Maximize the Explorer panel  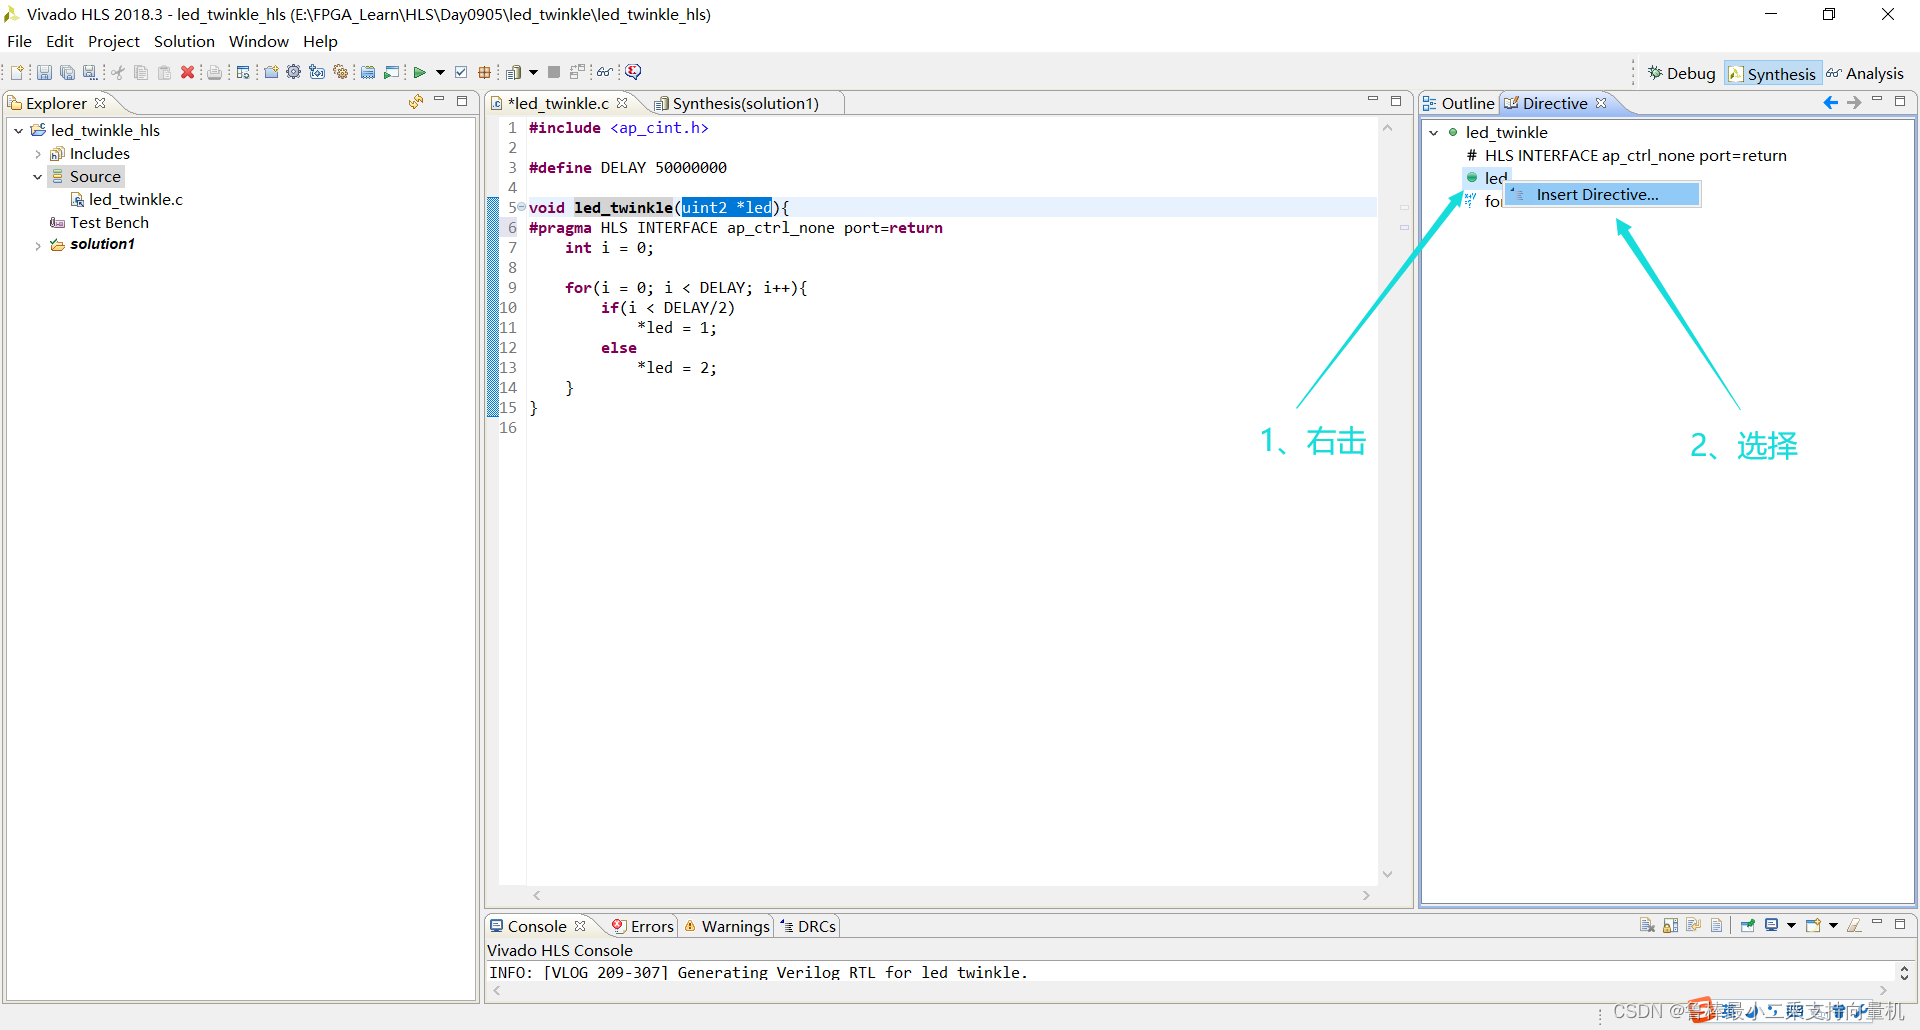(462, 100)
